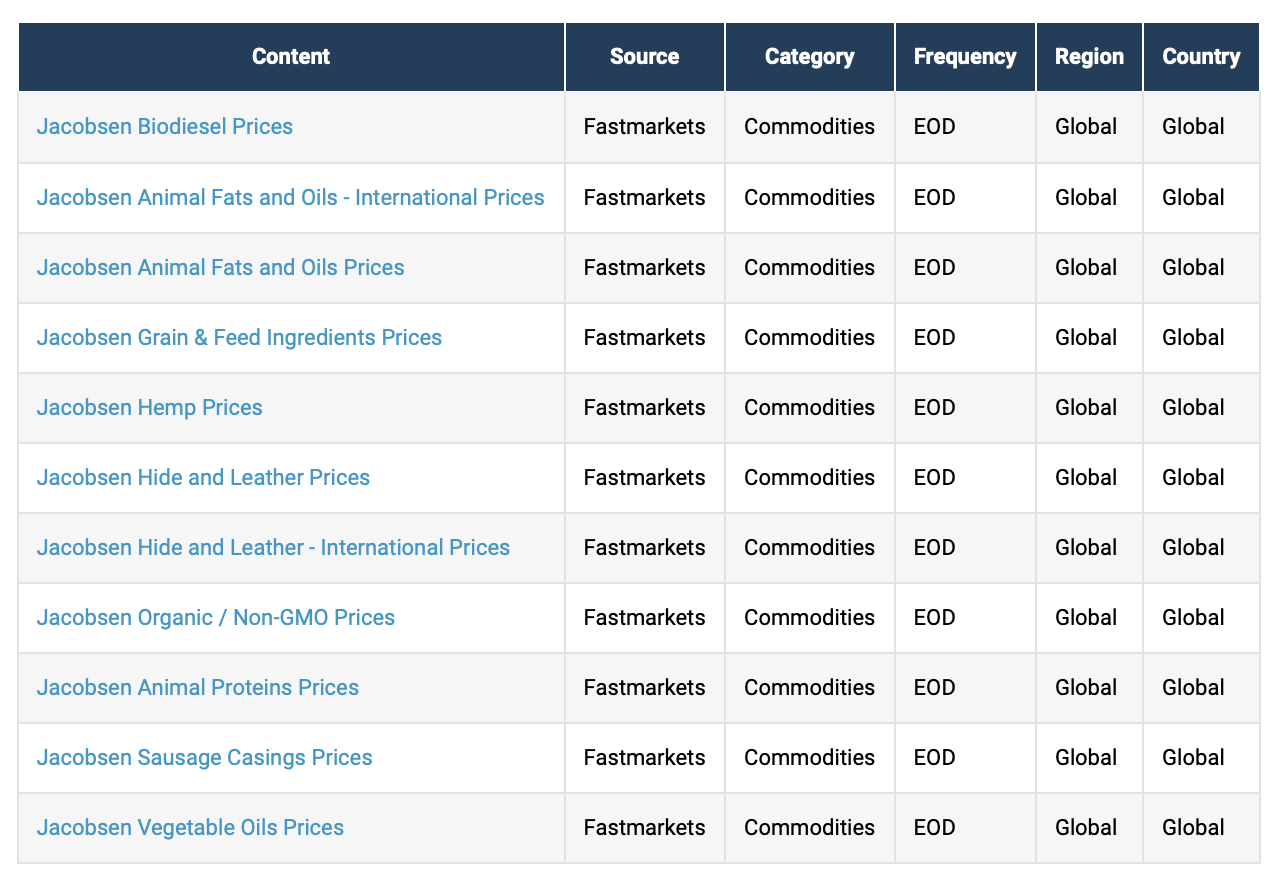Select the Jacobsen Hemp Prices link
The height and width of the screenshot is (888, 1278).
pyautogui.click(x=149, y=407)
